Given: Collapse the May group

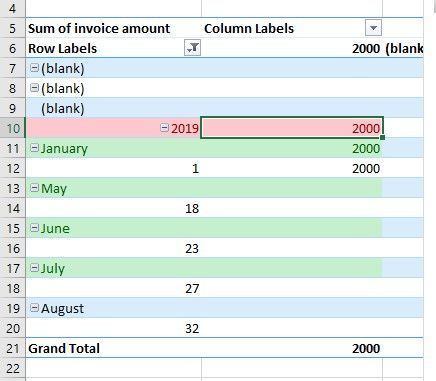Looking at the screenshot, I should click(x=34, y=188).
